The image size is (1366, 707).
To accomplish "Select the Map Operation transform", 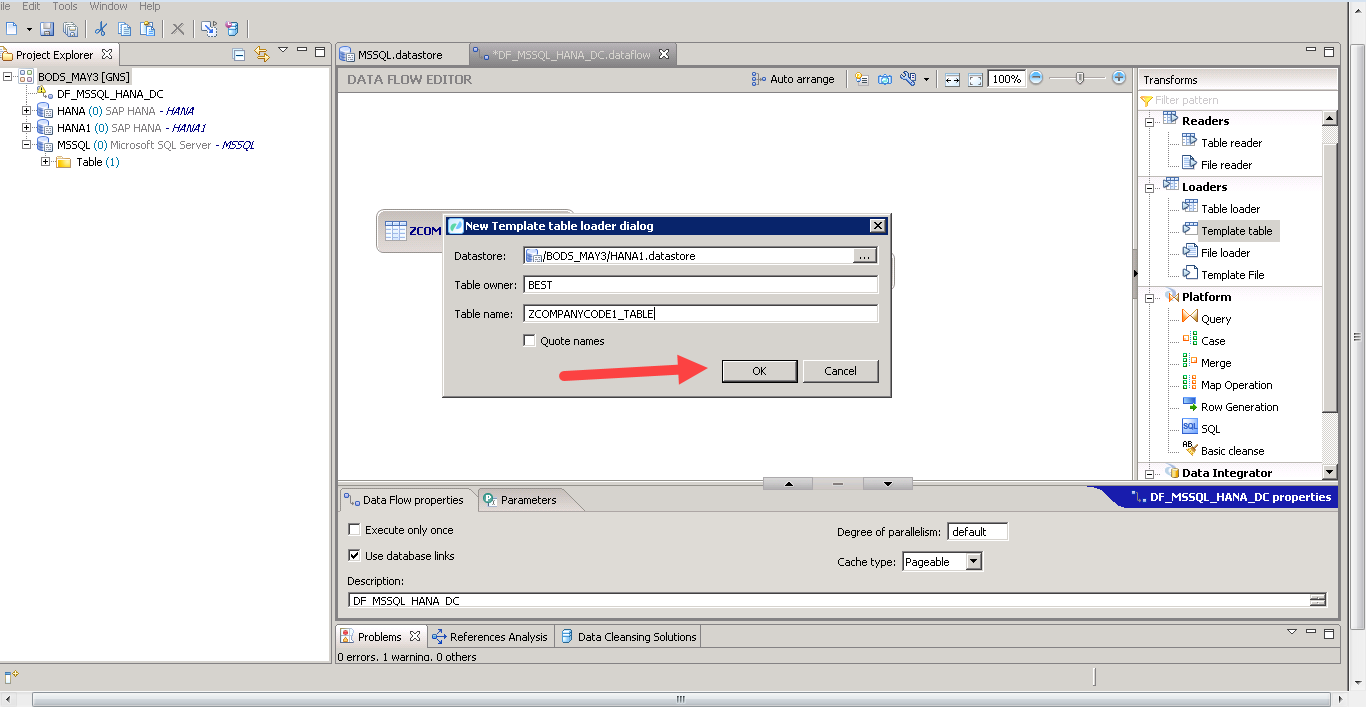I will coord(1234,384).
